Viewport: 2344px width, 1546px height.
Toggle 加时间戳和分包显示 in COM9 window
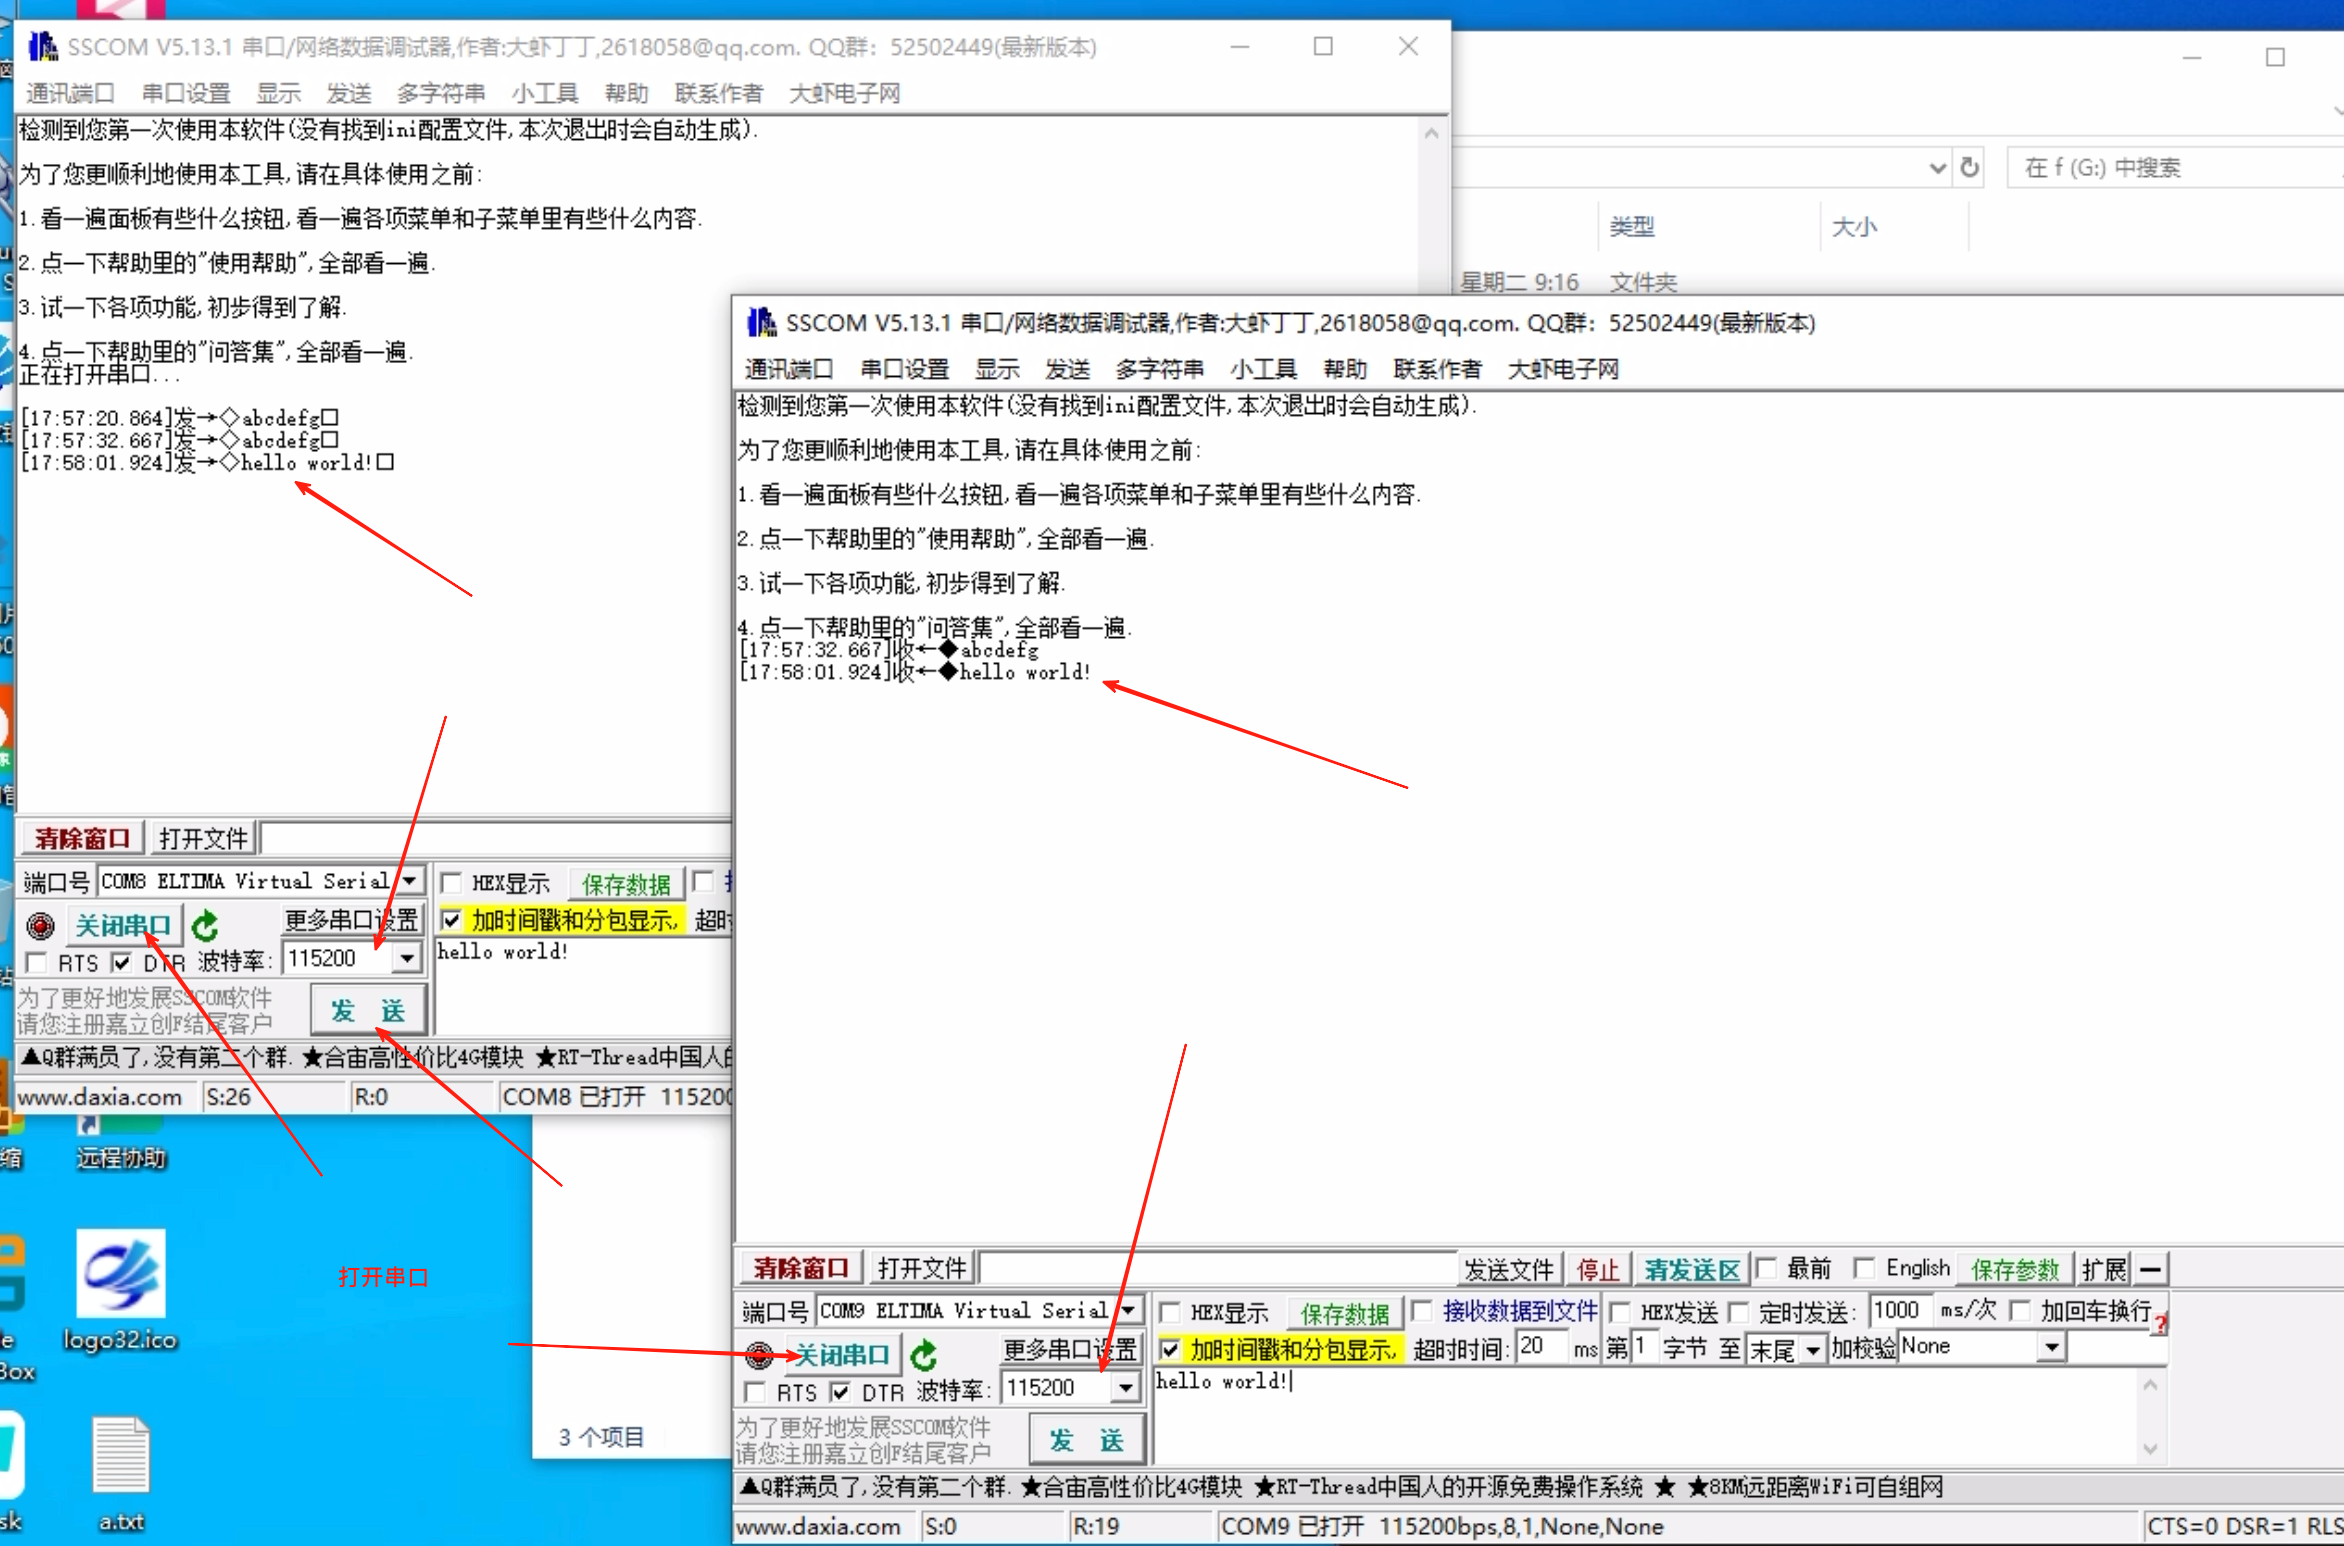1169,1349
